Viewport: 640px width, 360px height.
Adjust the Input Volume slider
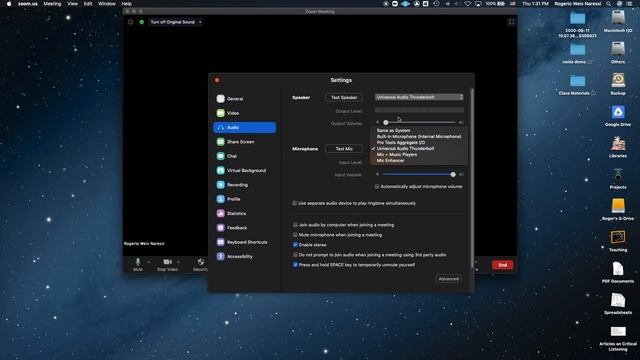(x=453, y=175)
